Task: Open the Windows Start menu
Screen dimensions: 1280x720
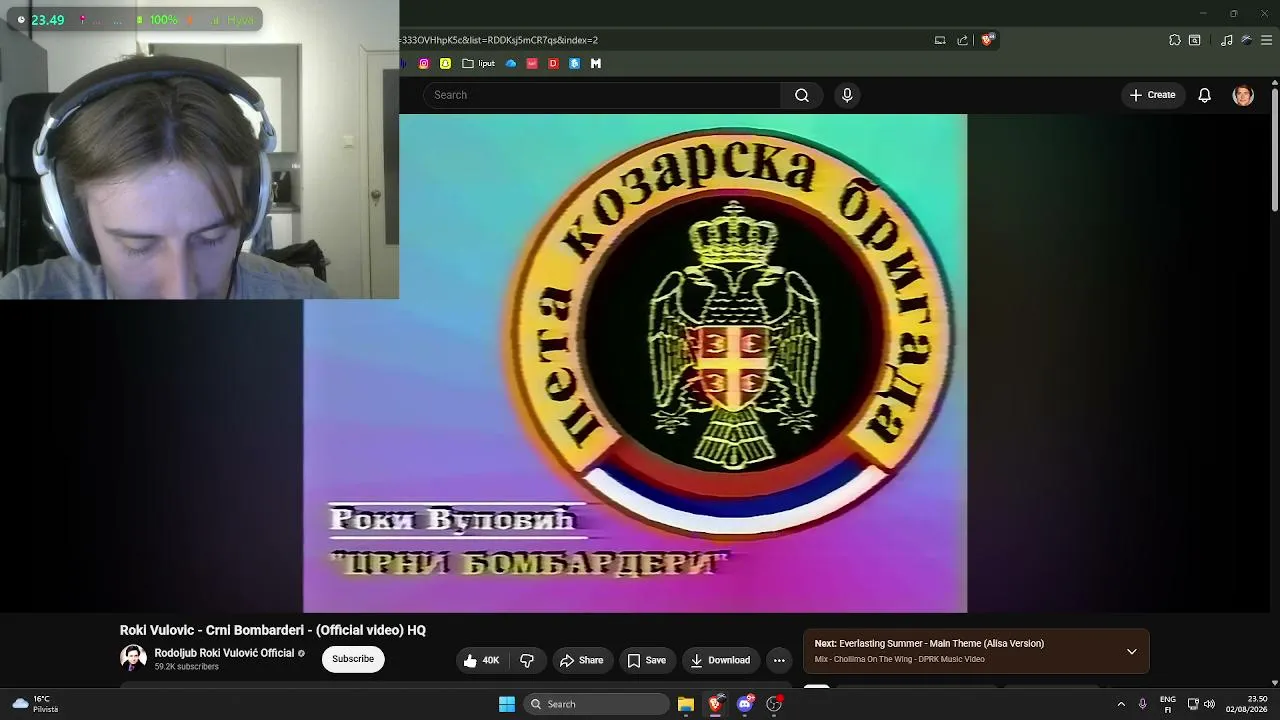Action: [507, 704]
